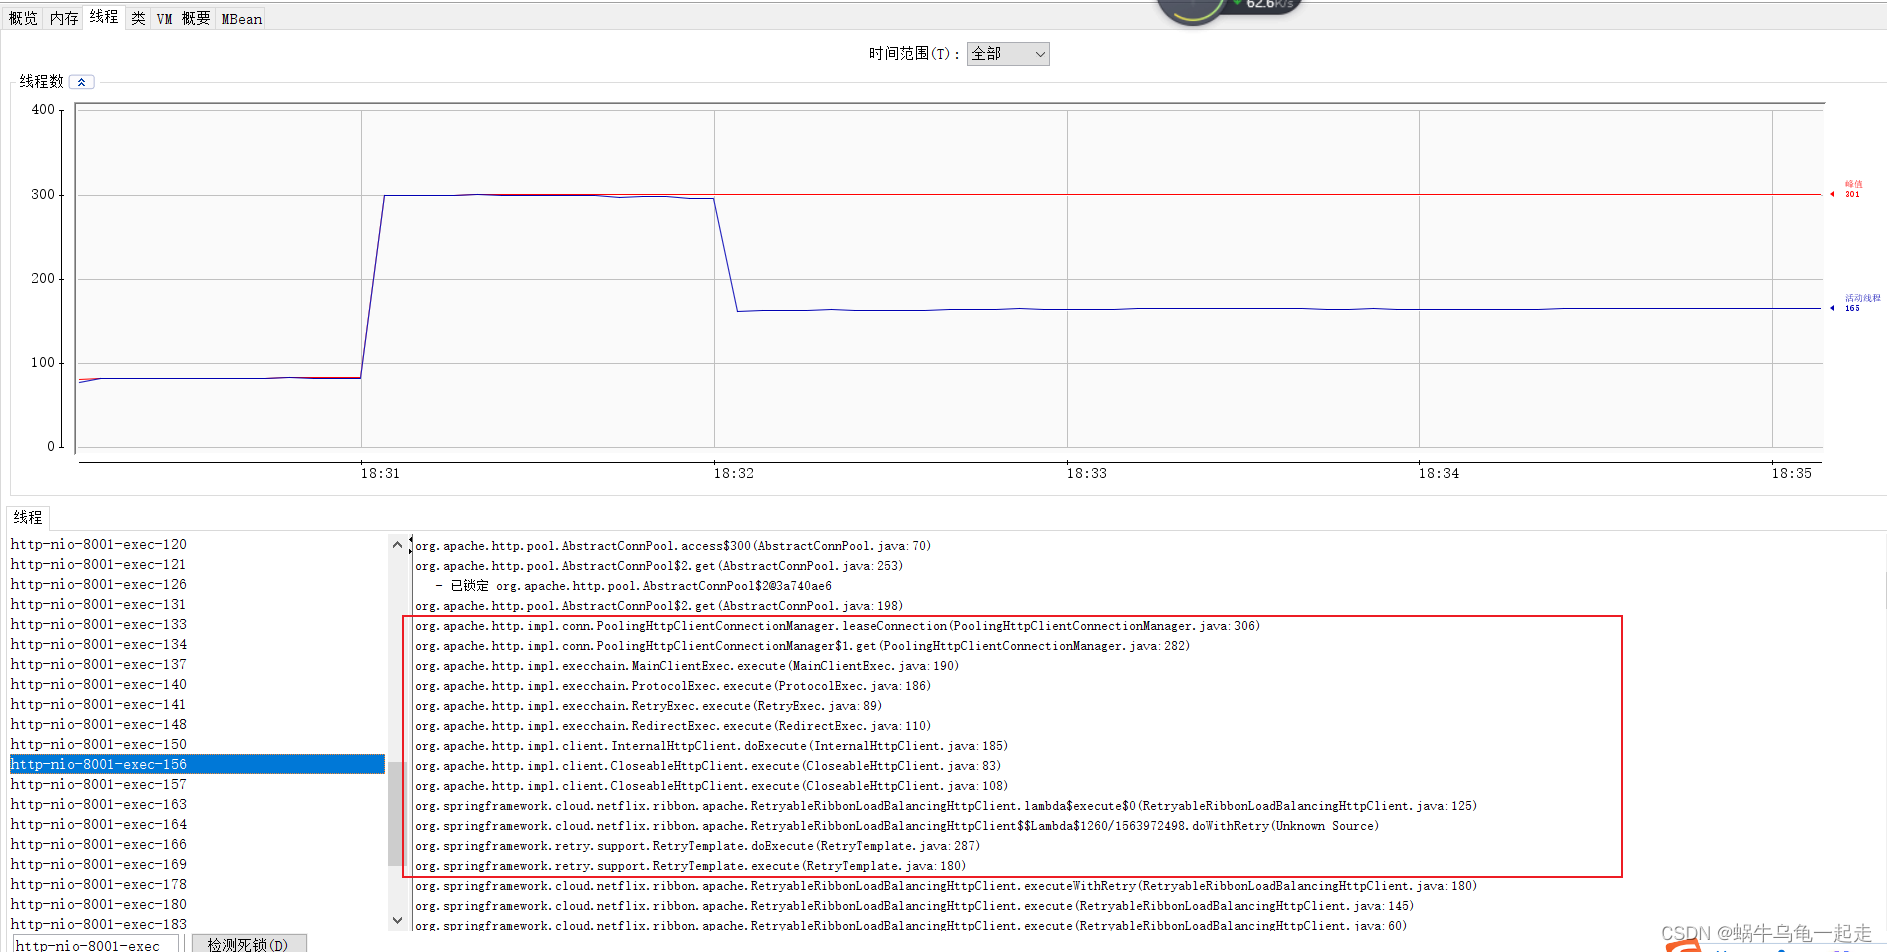Click stack line RedirectExec.execute
Viewport: 1887px width, 952px height.
coord(673,726)
